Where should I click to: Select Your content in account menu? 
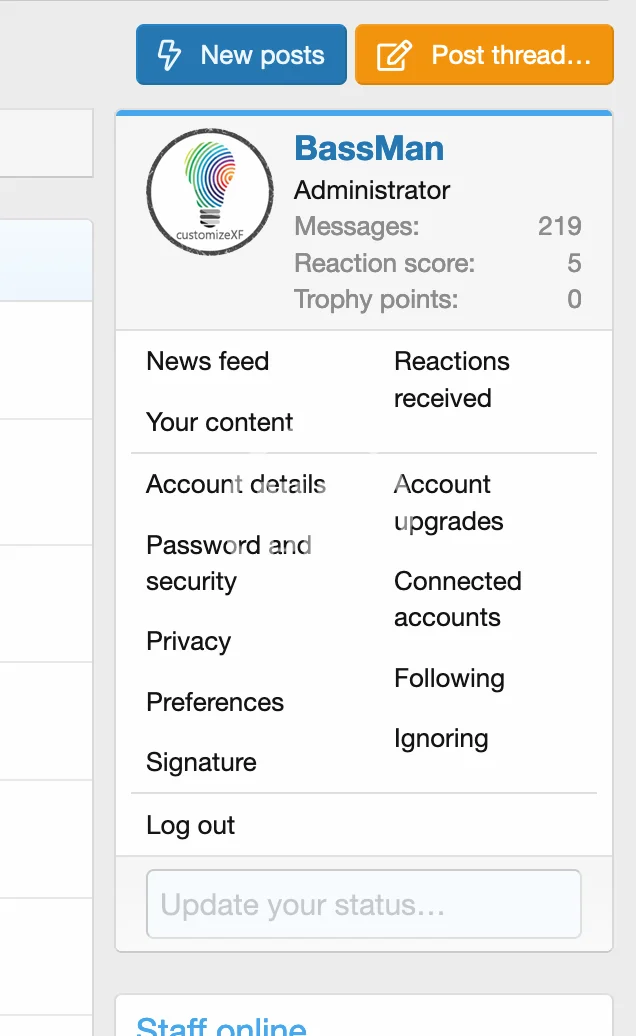point(220,422)
